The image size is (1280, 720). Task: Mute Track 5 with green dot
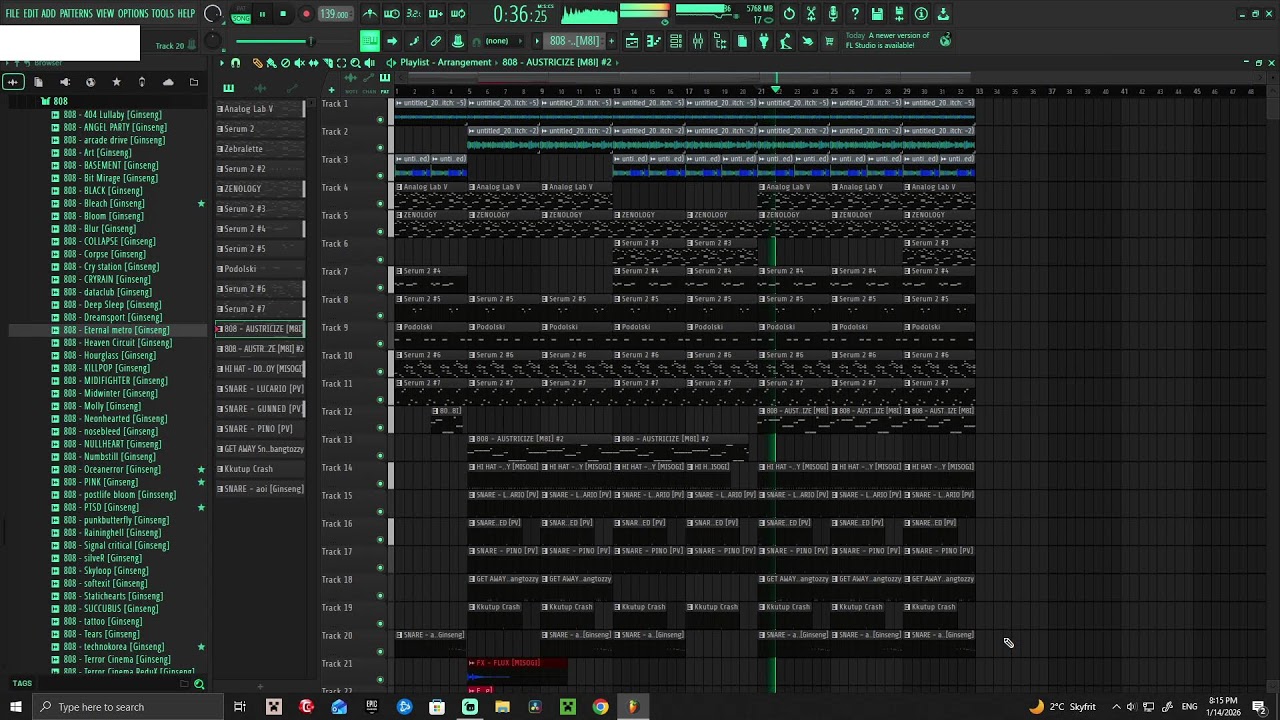click(x=380, y=232)
